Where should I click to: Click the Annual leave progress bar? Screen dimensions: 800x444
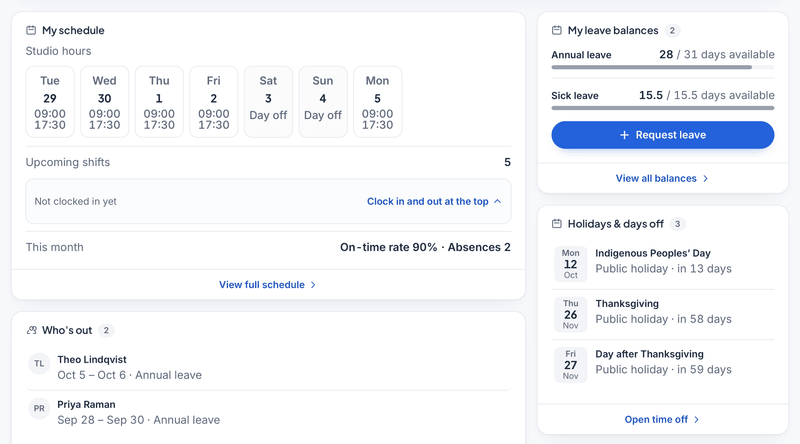[663, 67]
